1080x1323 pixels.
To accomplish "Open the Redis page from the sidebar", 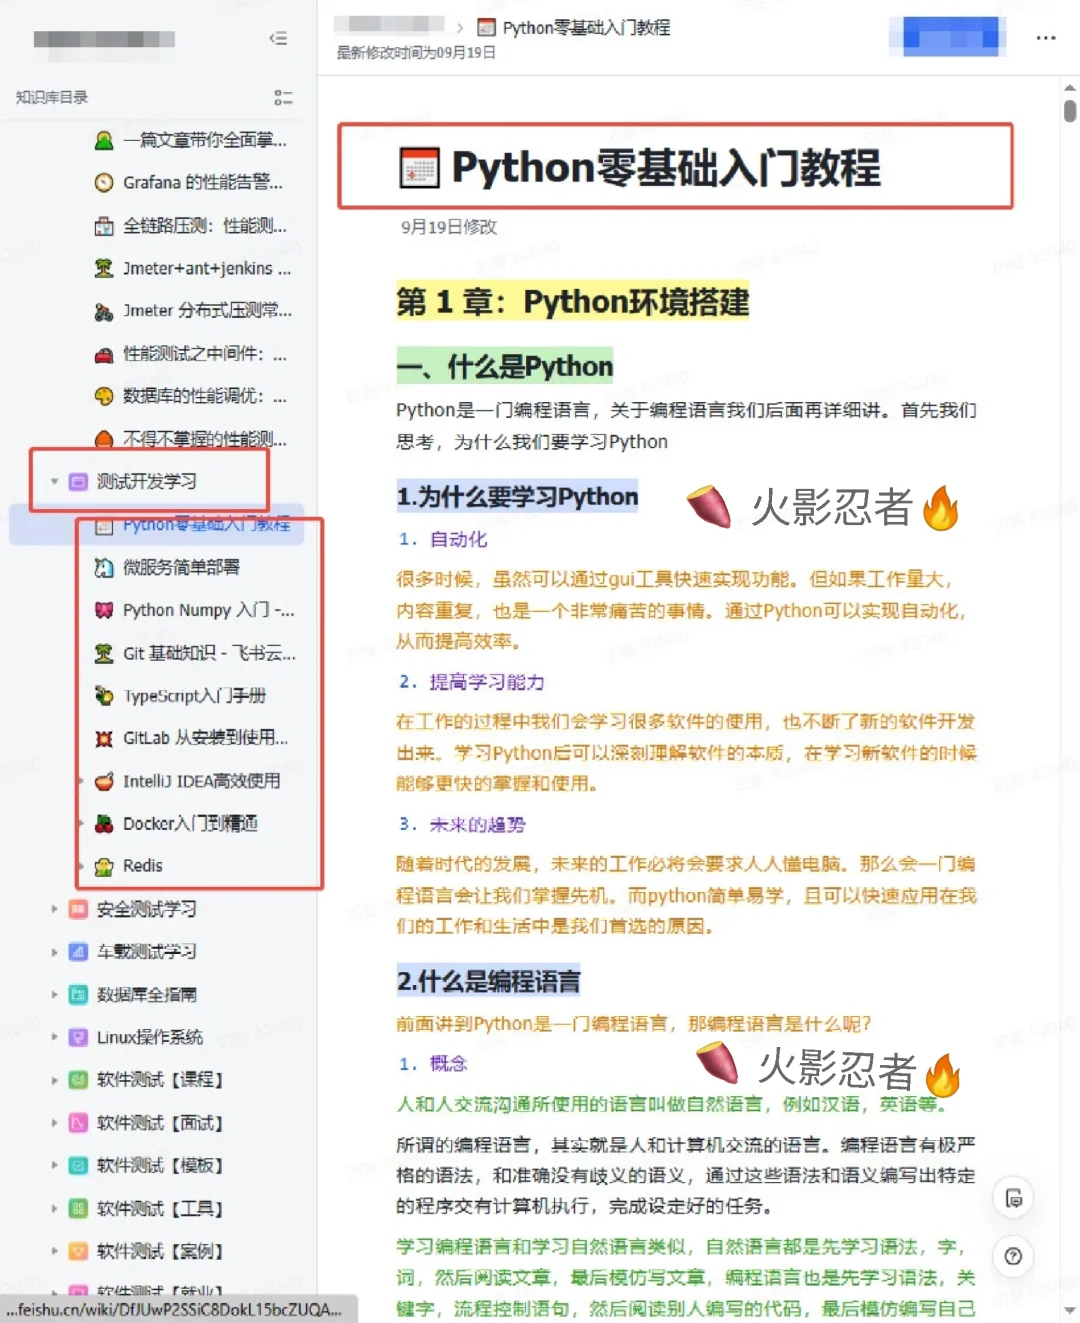I will [x=138, y=865].
